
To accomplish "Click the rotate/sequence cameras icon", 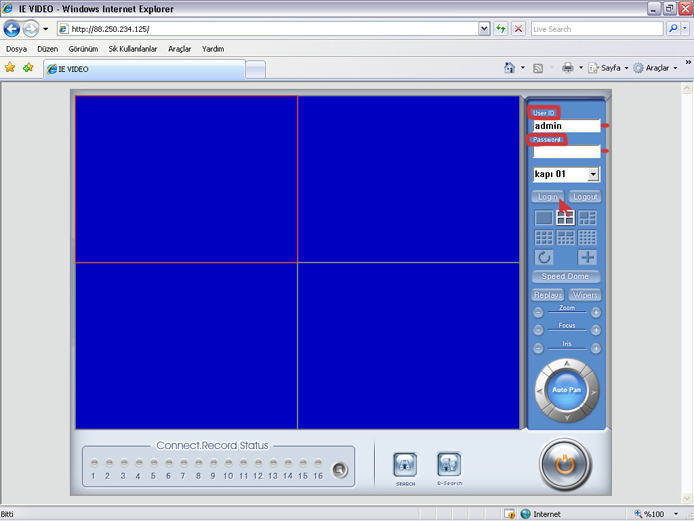I will [x=544, y=257].
